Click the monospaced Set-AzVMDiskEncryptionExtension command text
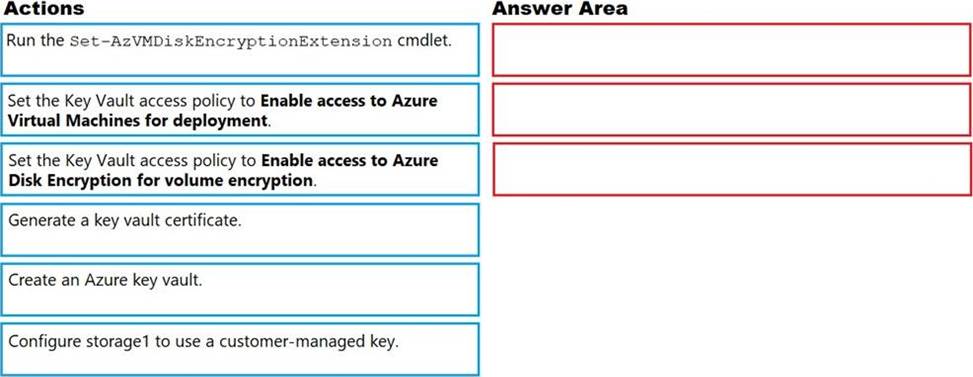This screenshot has height=377, width=973. pos(231,42)
